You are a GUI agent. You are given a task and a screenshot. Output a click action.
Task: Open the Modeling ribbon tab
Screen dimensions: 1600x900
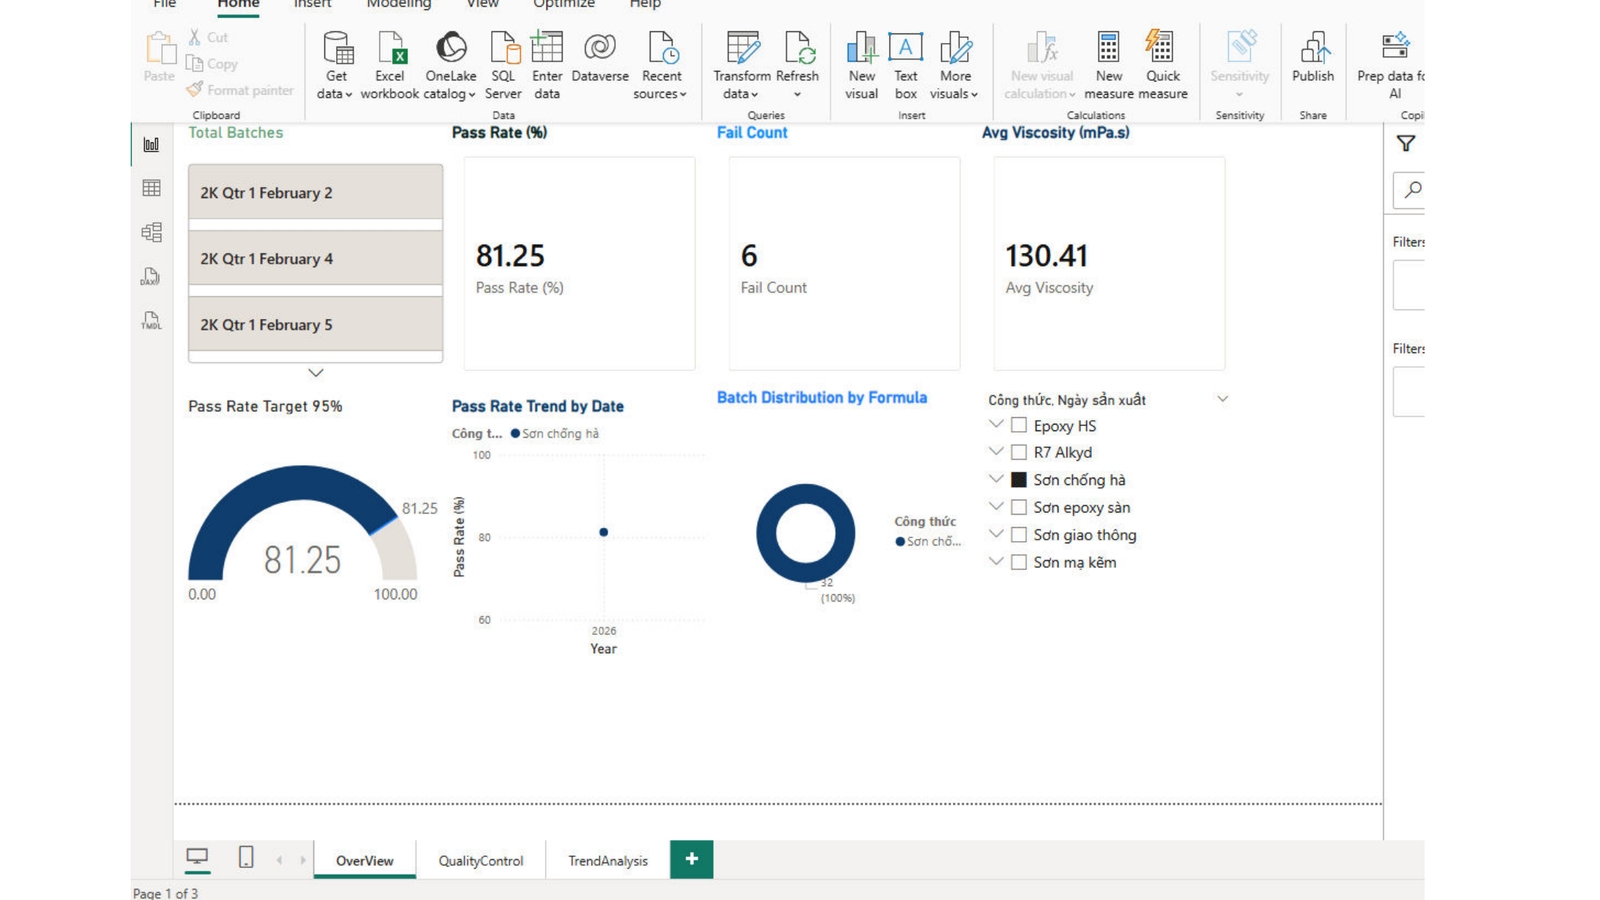pyautogui.click(x=399, y=5)
